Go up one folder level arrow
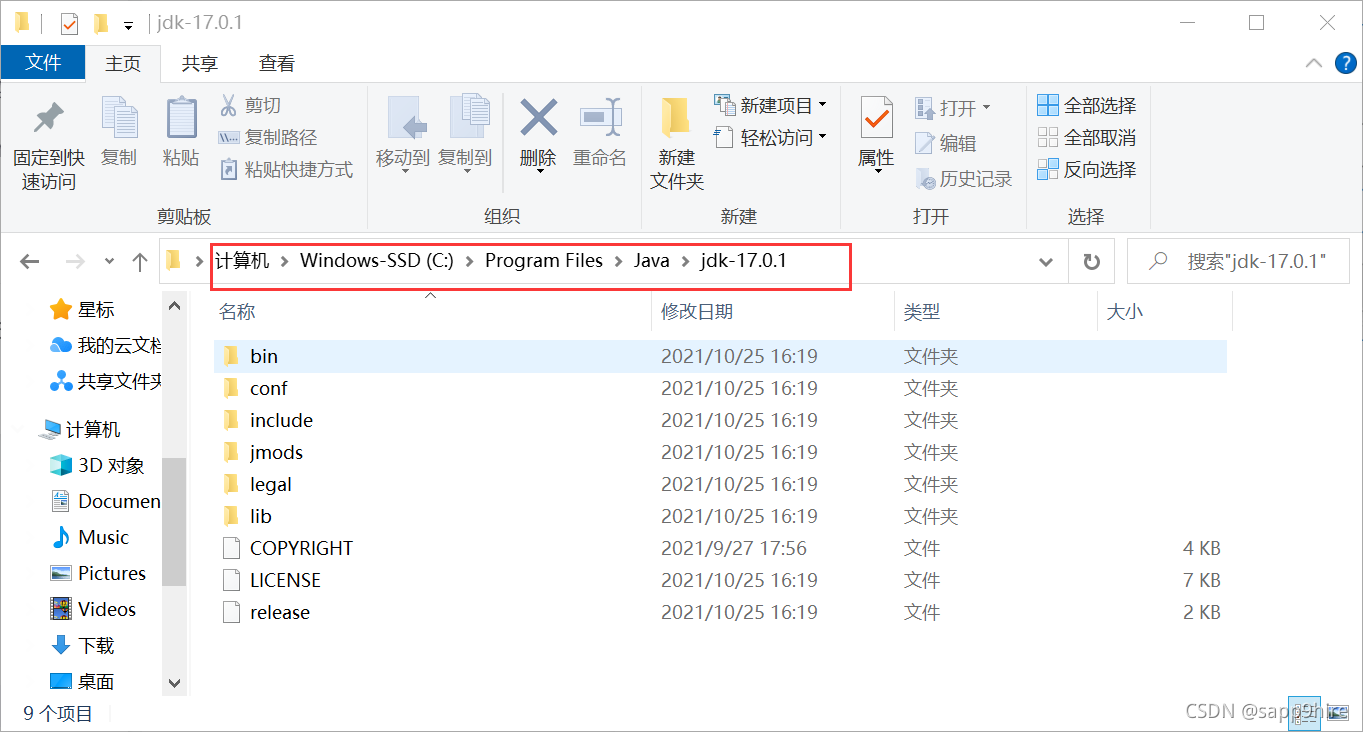The image size is (1363, 732). click(140, 262)
